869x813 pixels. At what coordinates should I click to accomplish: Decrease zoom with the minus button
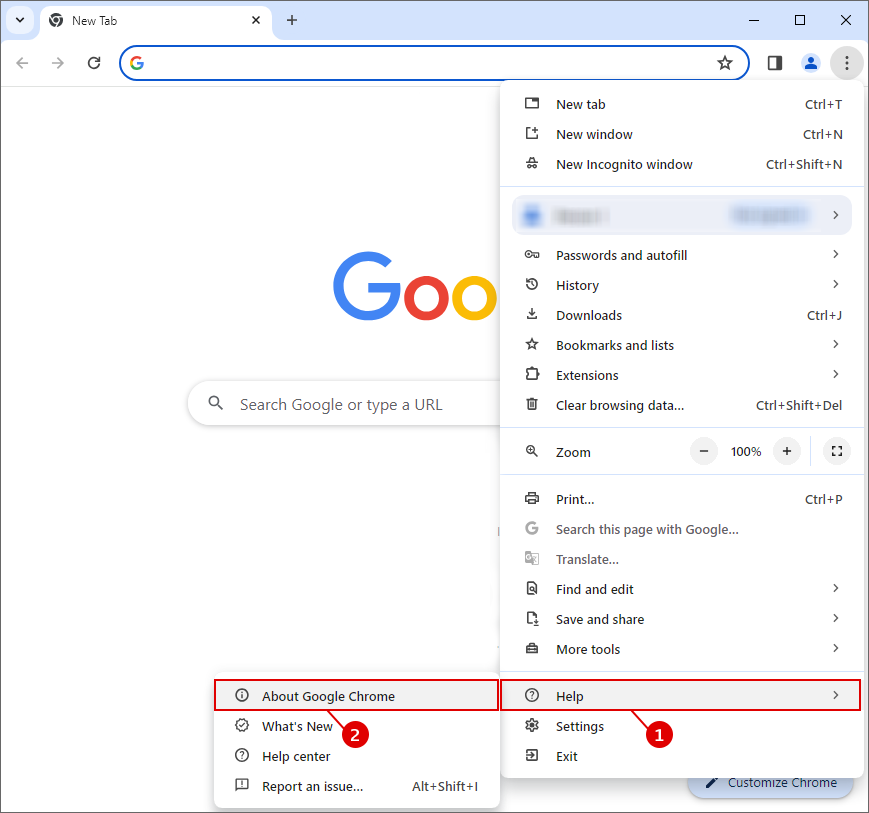704,452
